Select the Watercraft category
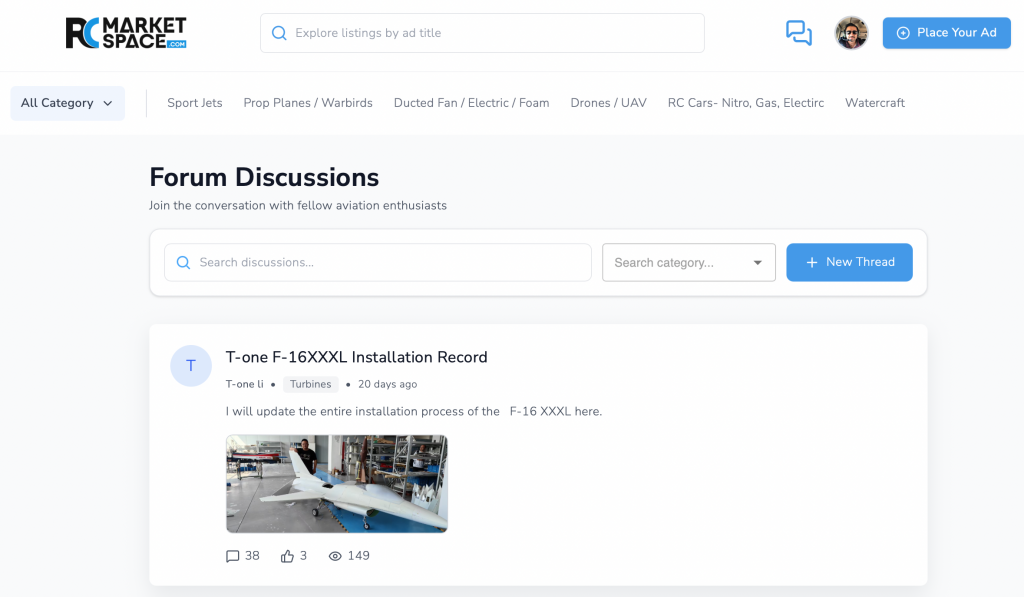This screenshot has width=1024, height=597. tap(874, 103)
